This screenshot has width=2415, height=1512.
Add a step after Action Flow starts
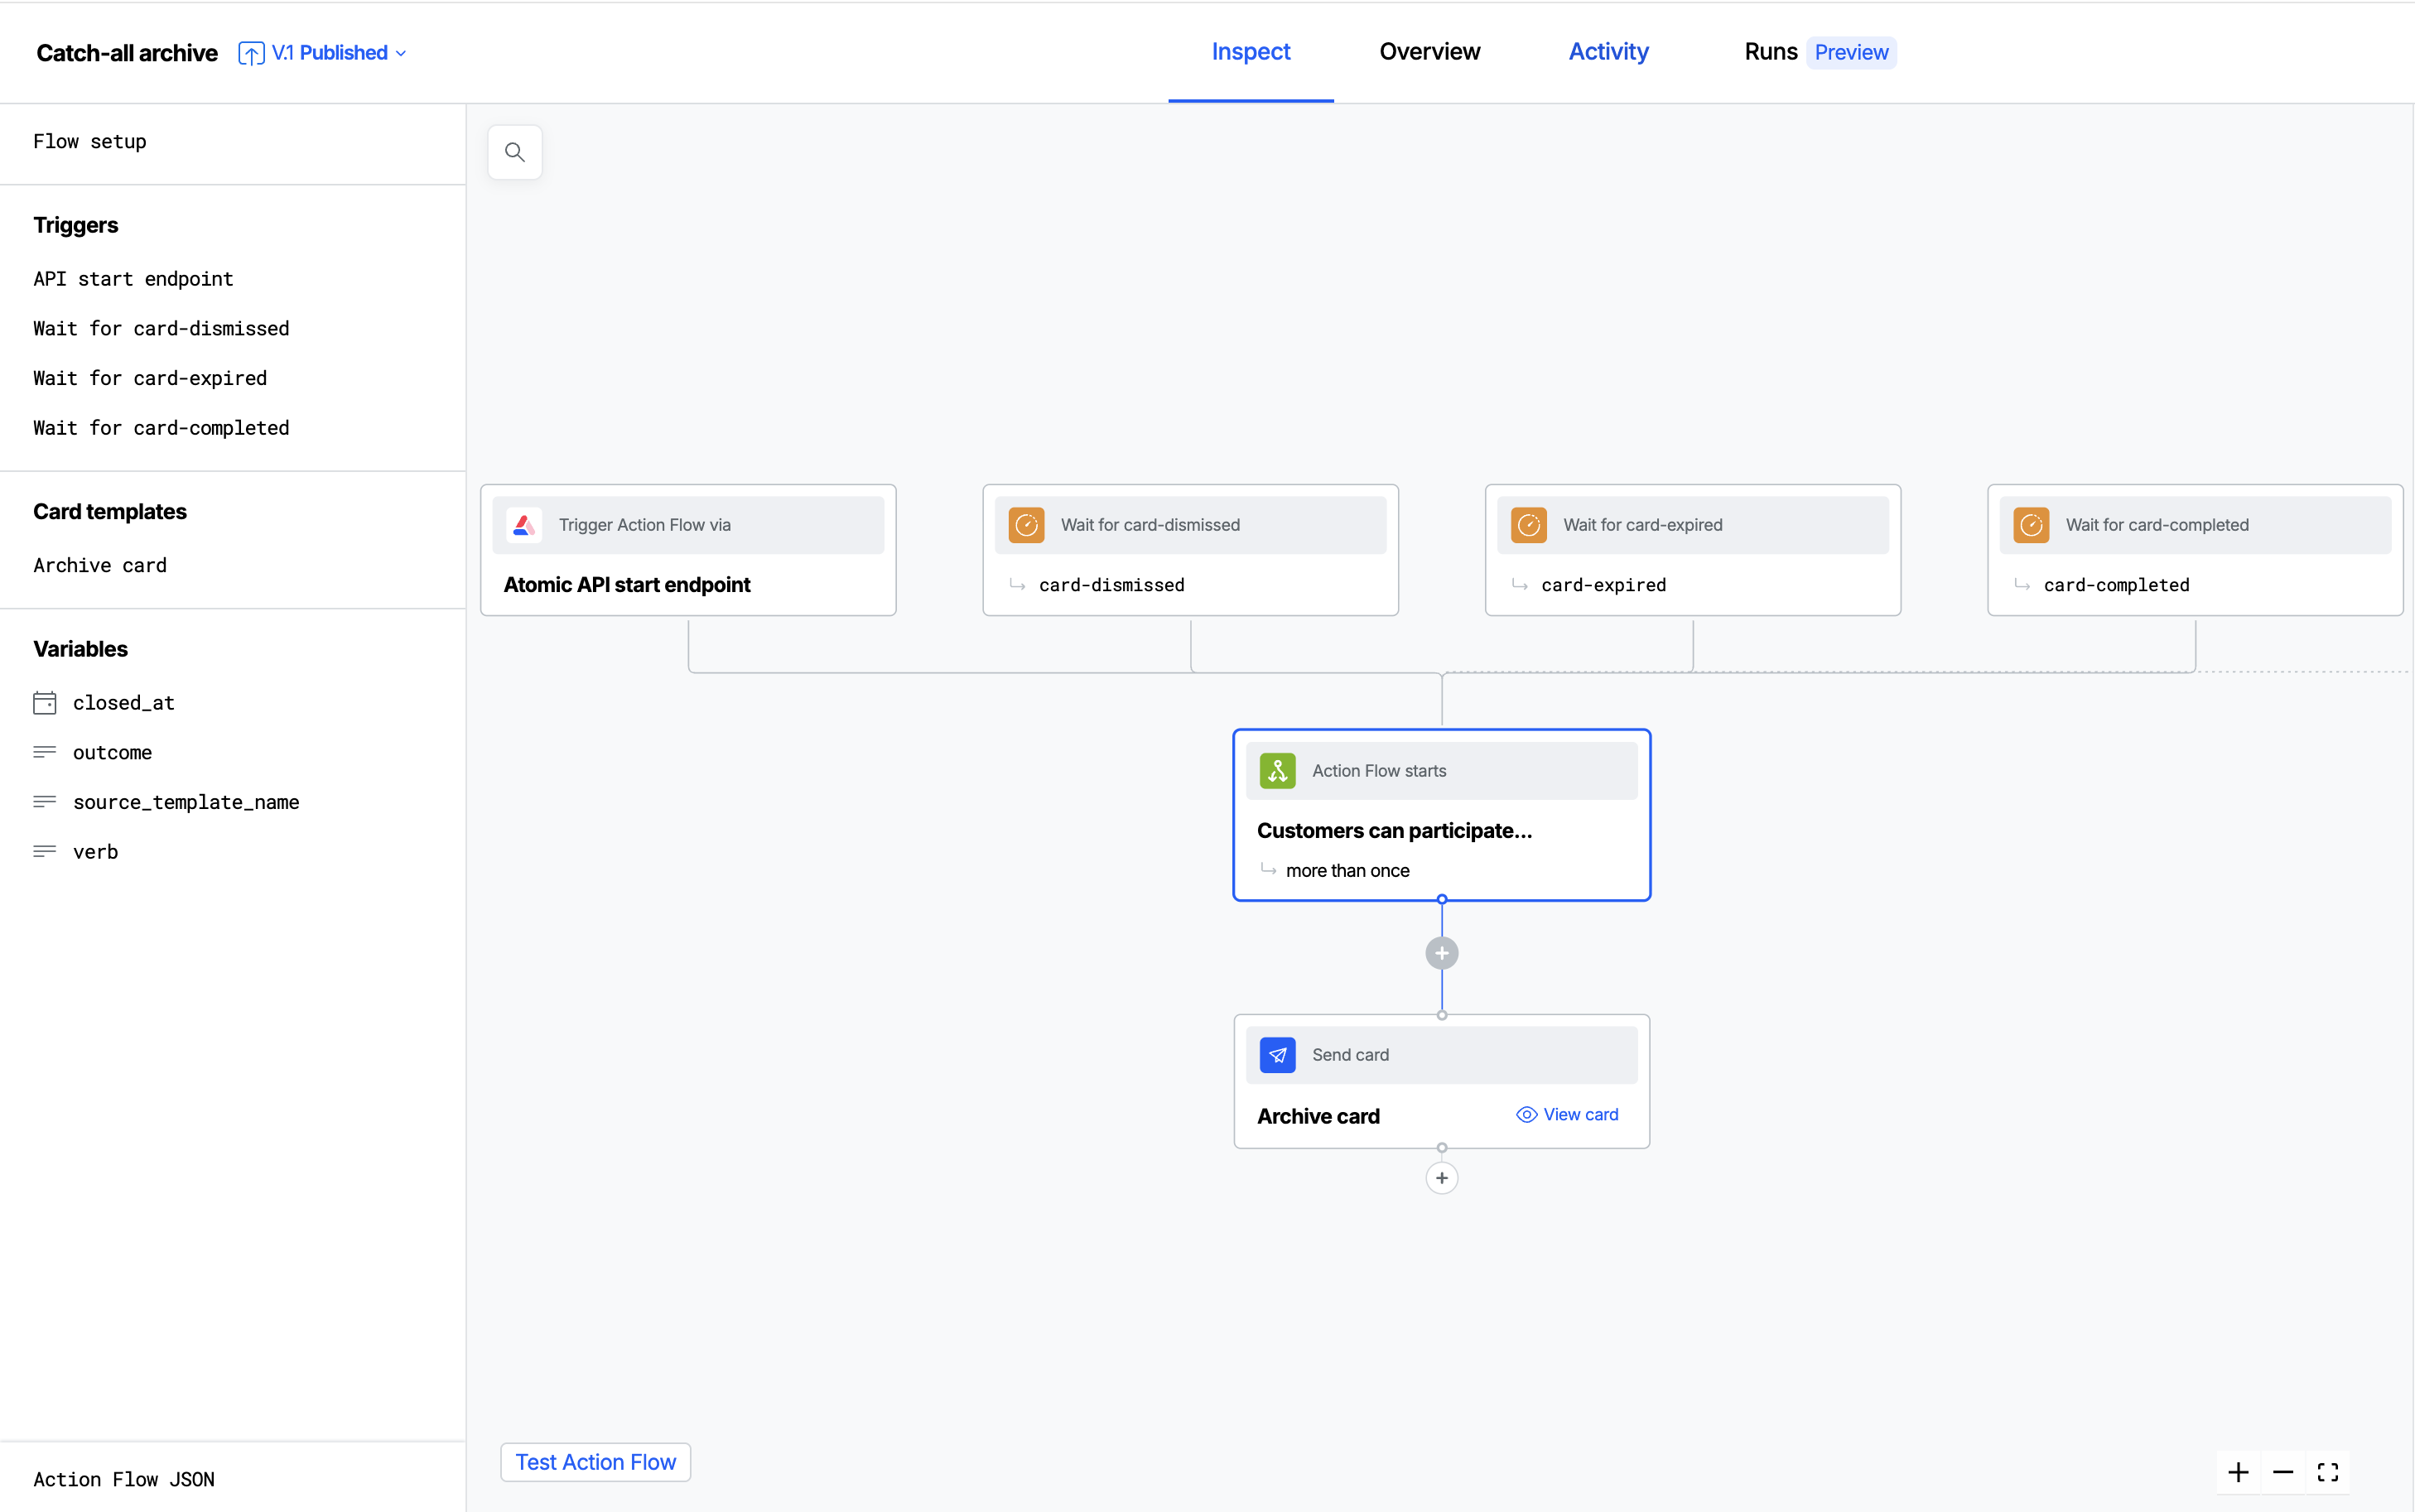click(x=1442, y=953)
